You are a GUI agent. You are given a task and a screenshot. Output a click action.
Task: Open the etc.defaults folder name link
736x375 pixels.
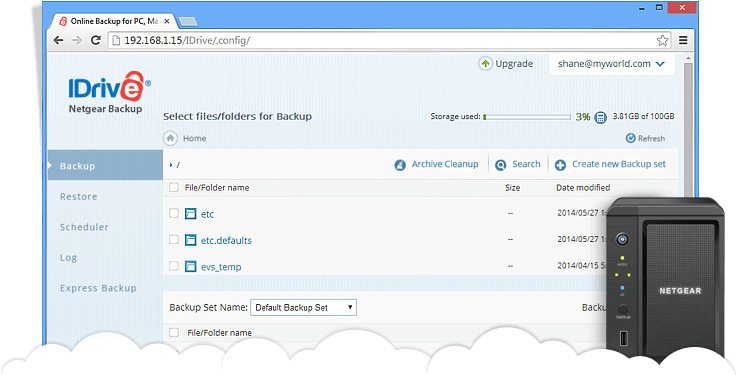click(226, 240)
